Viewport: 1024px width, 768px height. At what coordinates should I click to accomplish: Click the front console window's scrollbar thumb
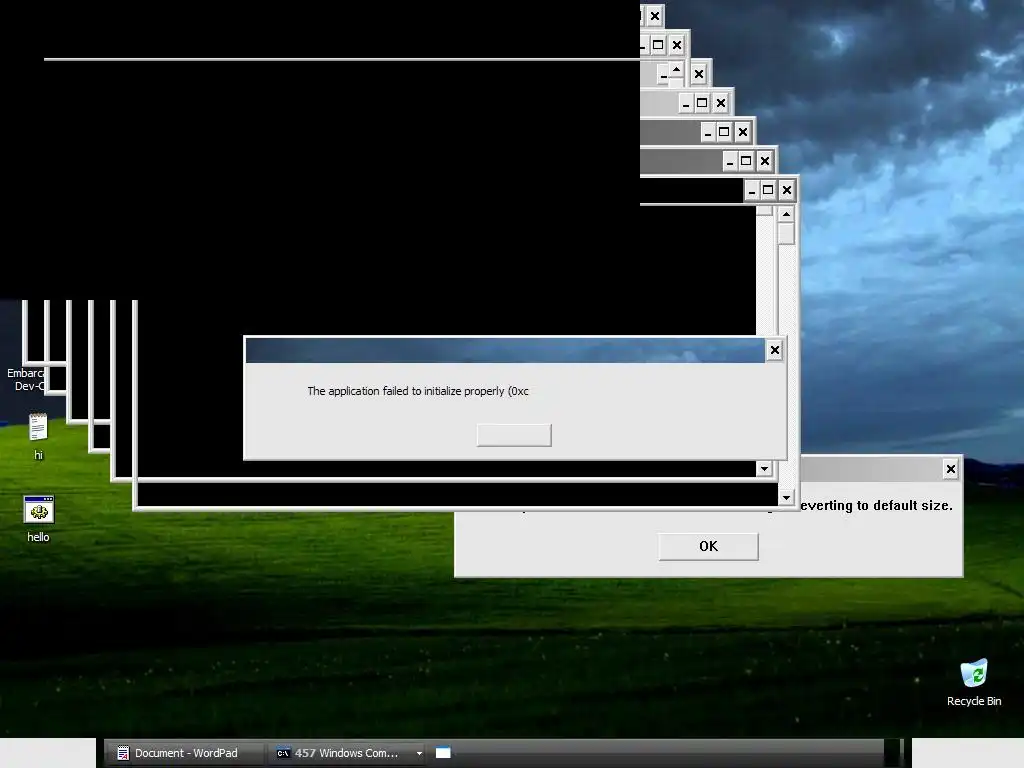pos(786,233)
